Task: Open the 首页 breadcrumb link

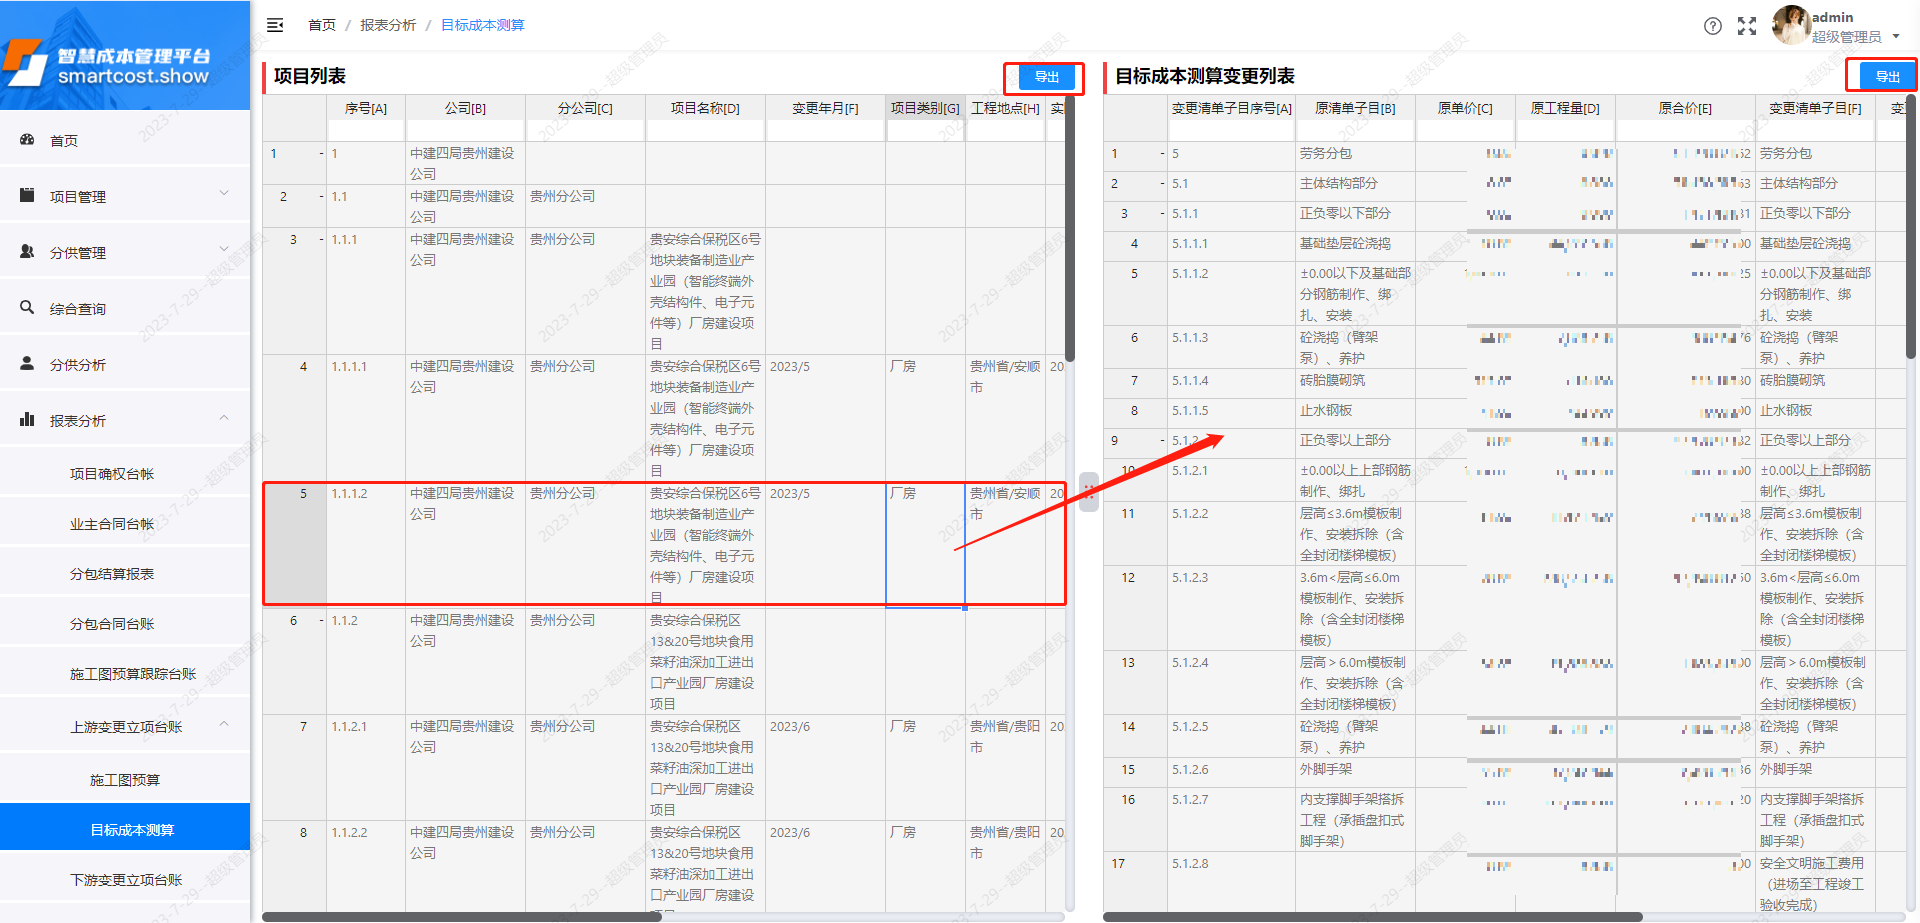Action: pyautogui.click(x=321, y=25)
